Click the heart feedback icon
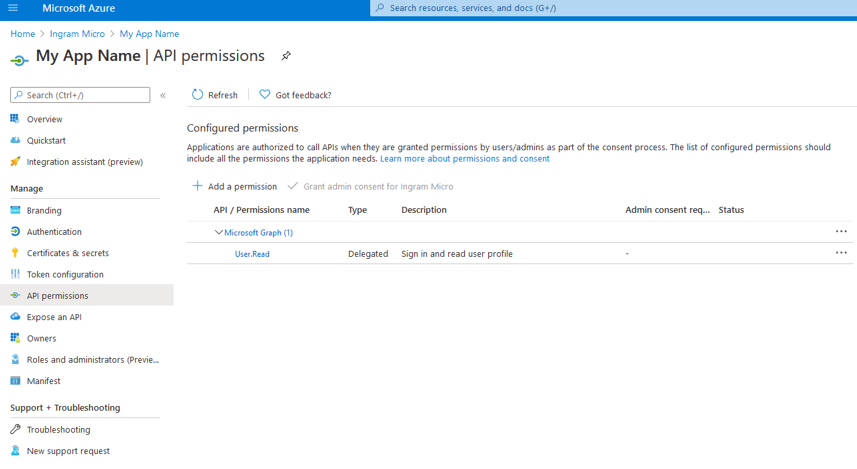The width and height of the screenshot is (857, 469). click(265, 95)
